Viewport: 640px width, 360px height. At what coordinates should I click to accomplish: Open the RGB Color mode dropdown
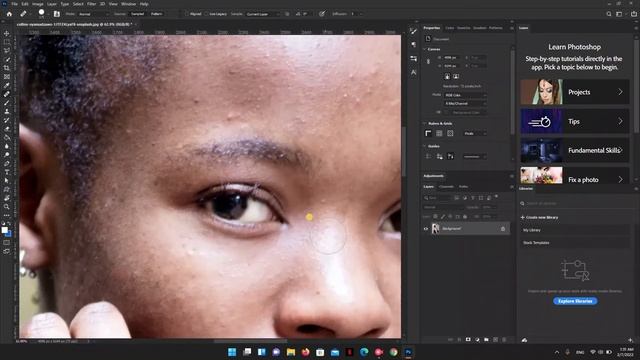pos(465,95)
